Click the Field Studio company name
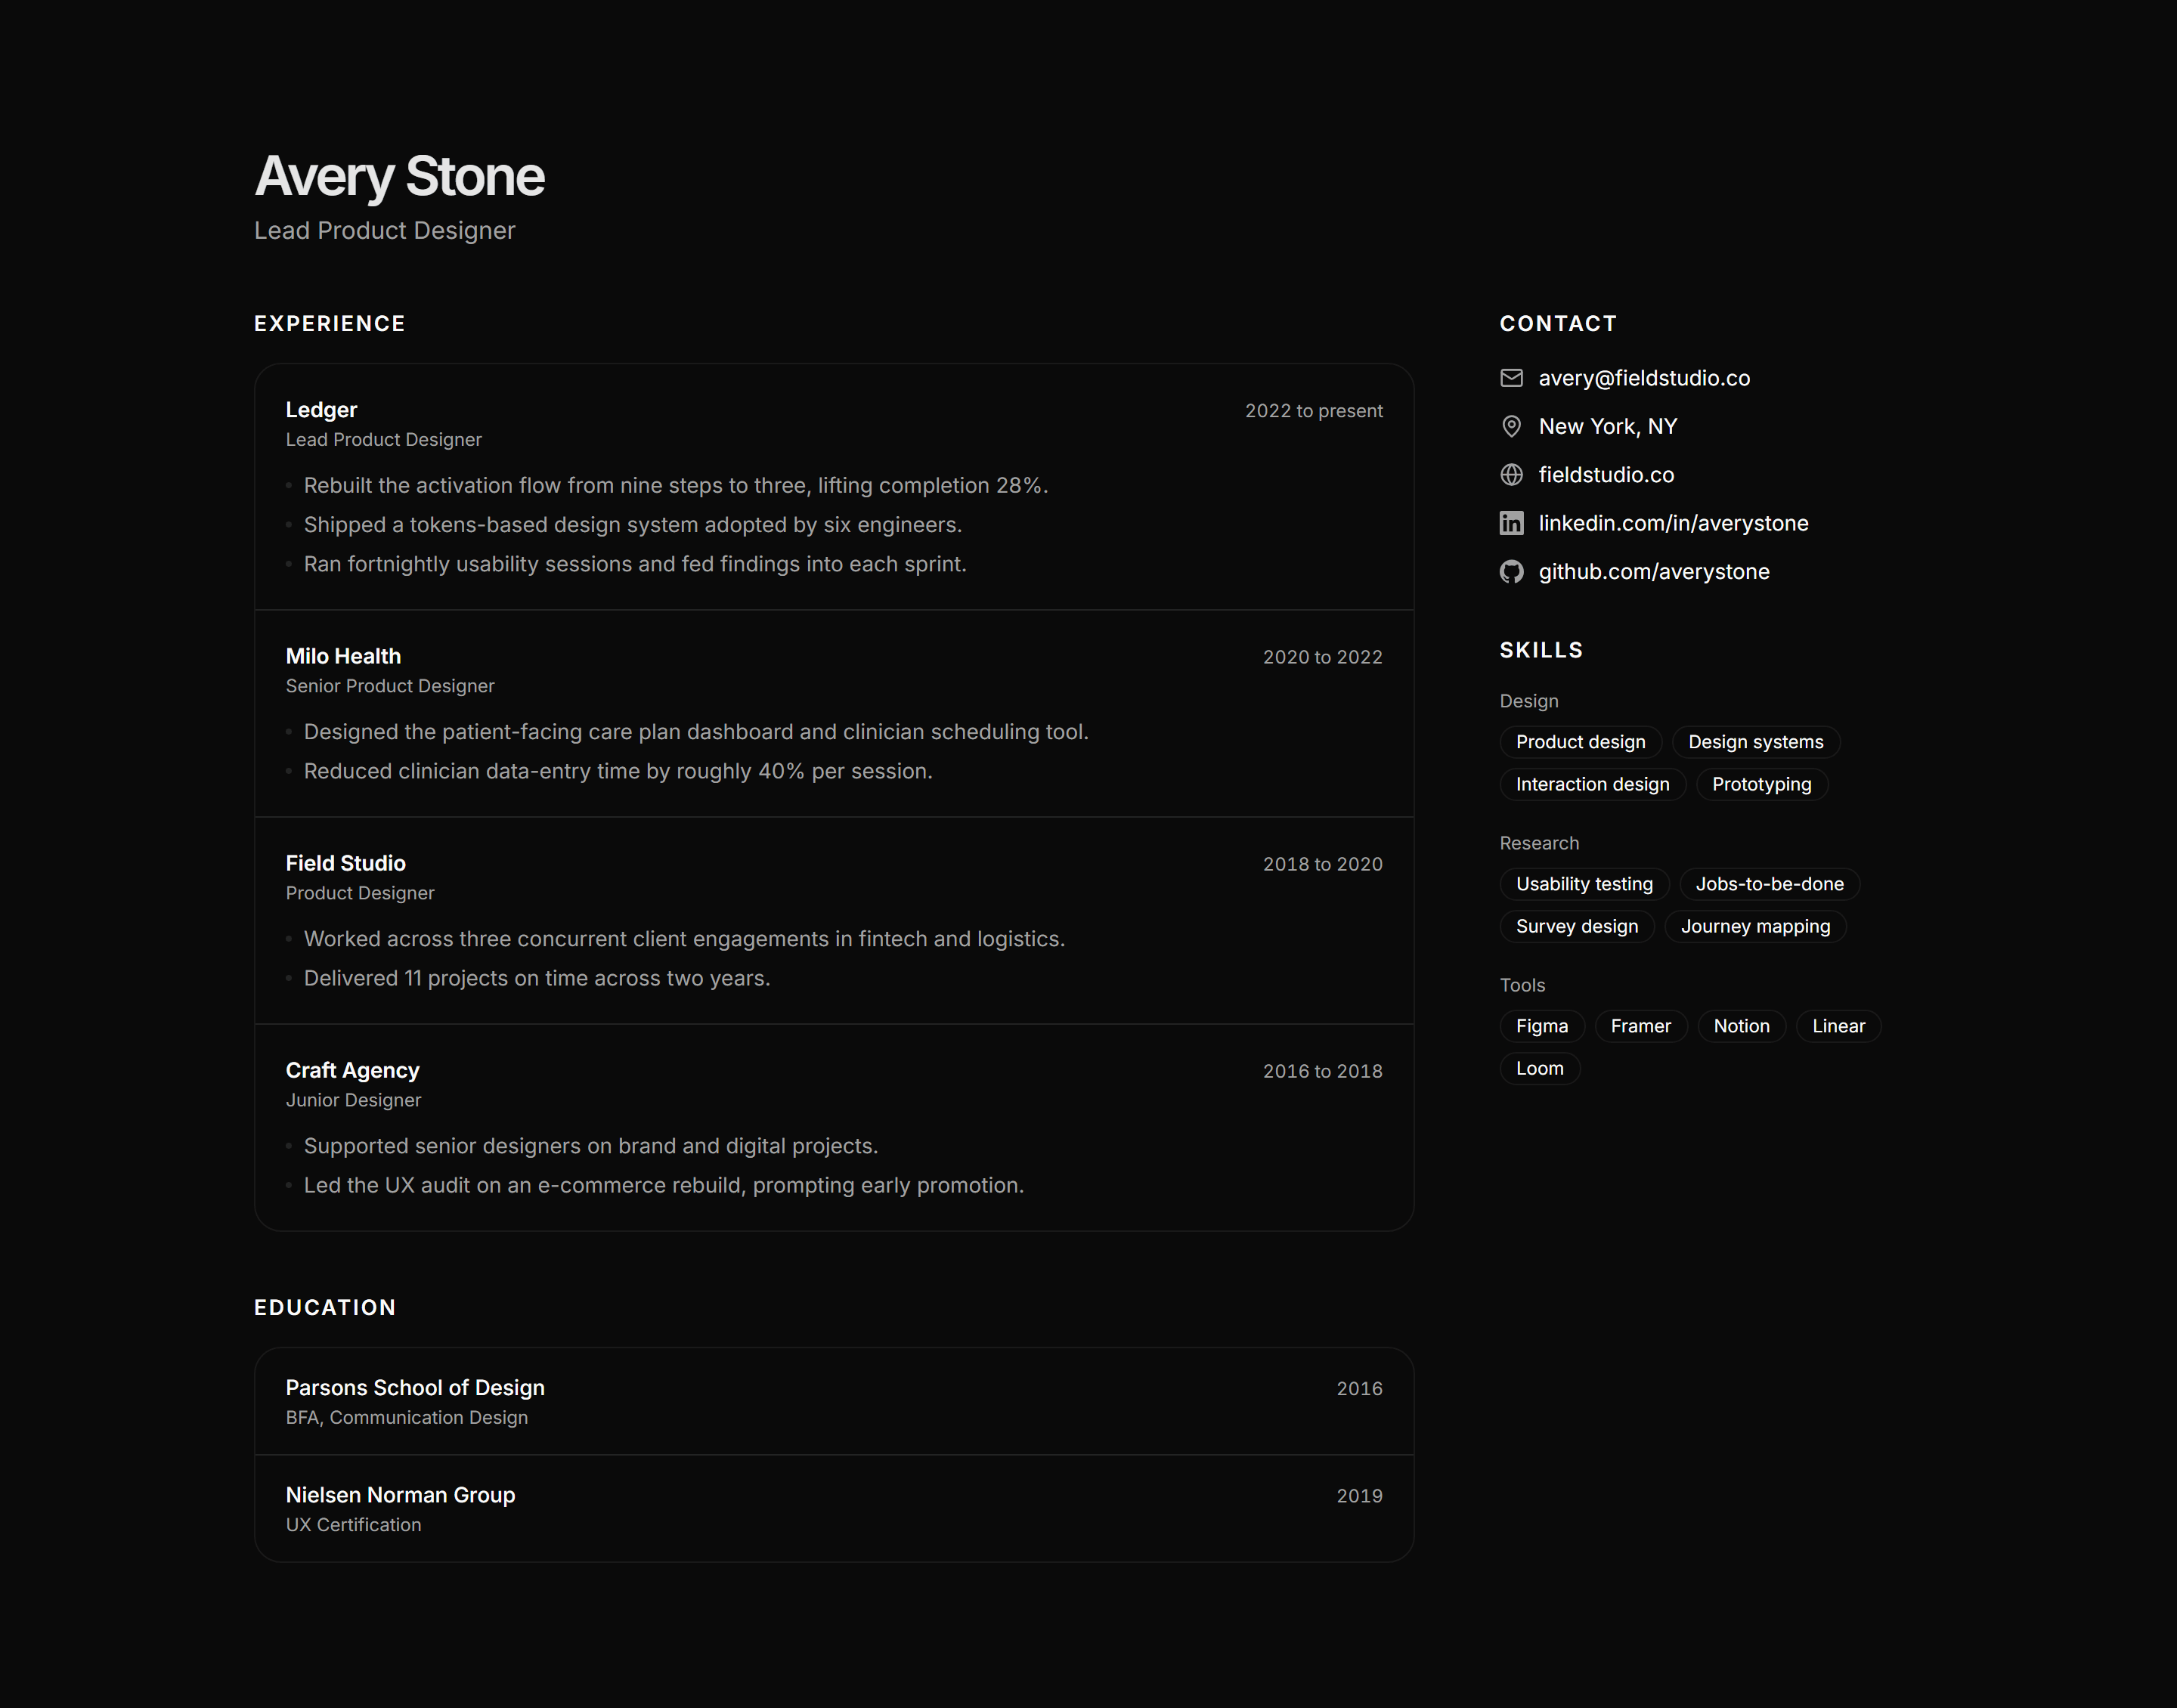Image resolution: width=2177 pixels, height=1708 pixels. [x=345, y=863]
